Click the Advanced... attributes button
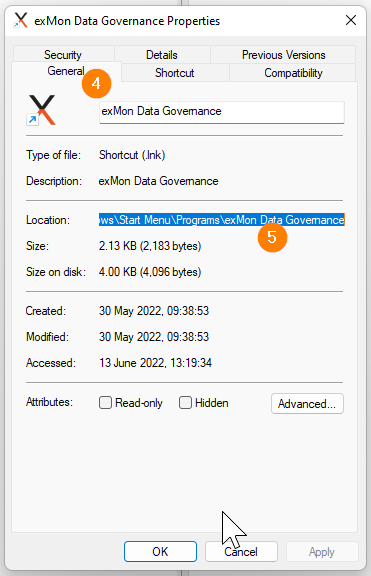 coord(307,404)
